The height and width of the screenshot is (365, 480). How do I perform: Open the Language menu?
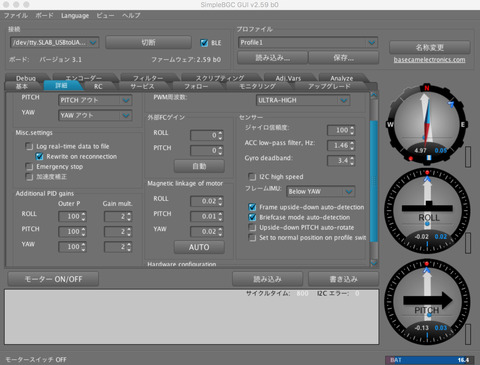click(75, 16)
